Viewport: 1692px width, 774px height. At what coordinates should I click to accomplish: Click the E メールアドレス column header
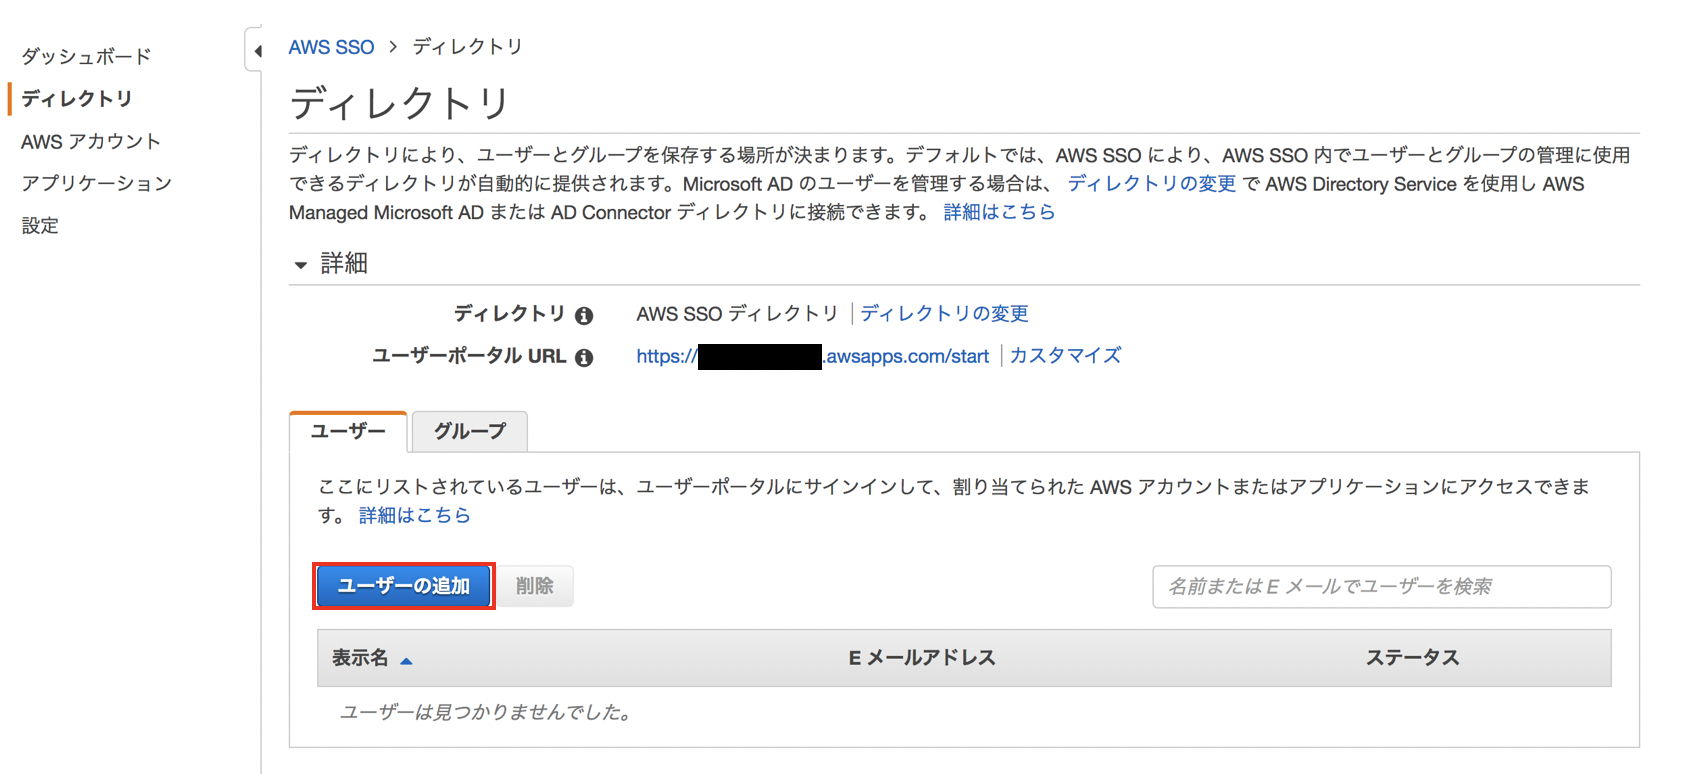click(922, 658)
